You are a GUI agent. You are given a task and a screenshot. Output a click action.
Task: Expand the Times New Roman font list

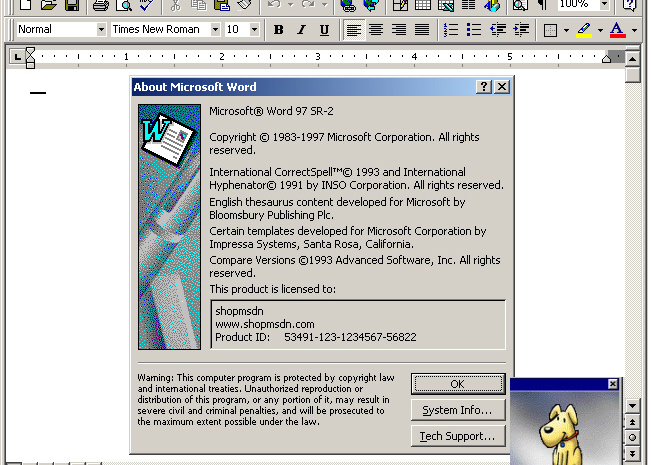point(215,30)
